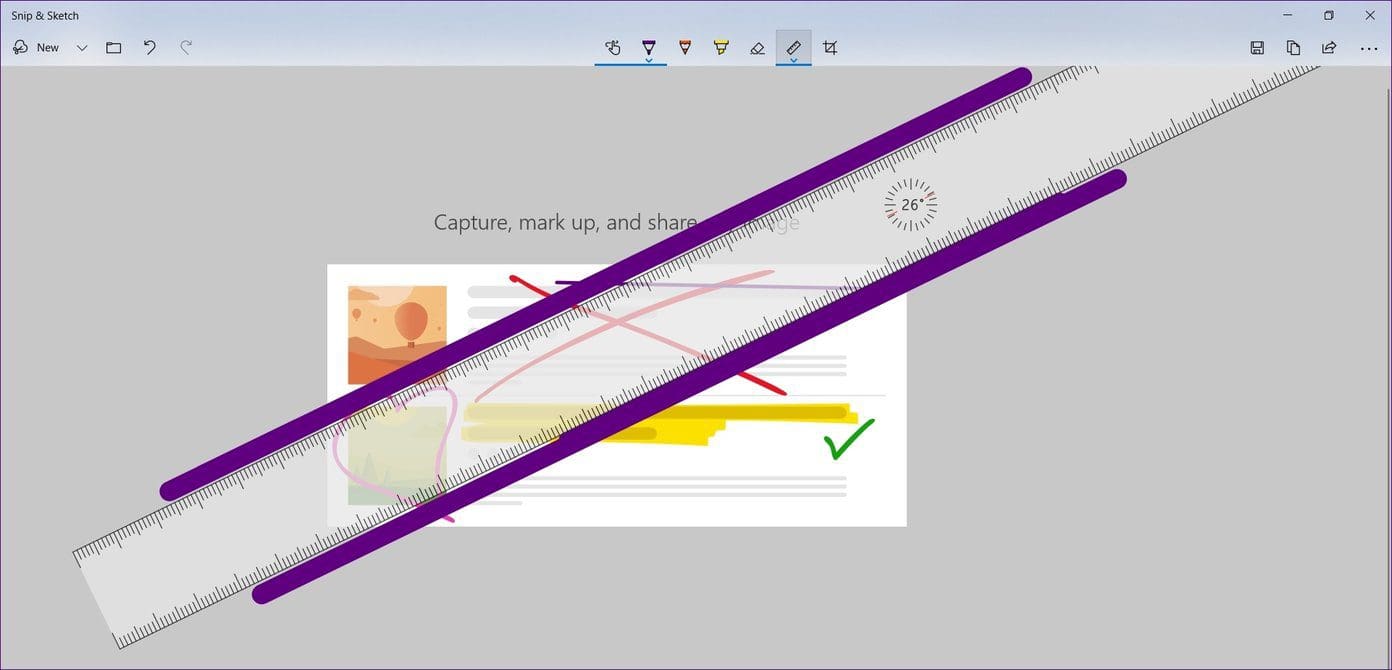Click 'Capture, mark up, and share' text
The width and height of the screenshot is (1392, 670).
pyautogui.click(x=565, y=222)
